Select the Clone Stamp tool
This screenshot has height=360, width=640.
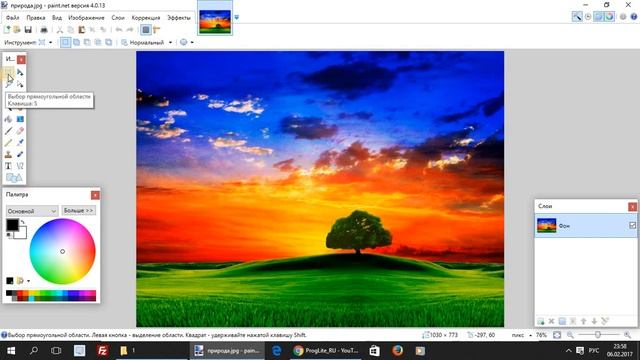[8, 154]
